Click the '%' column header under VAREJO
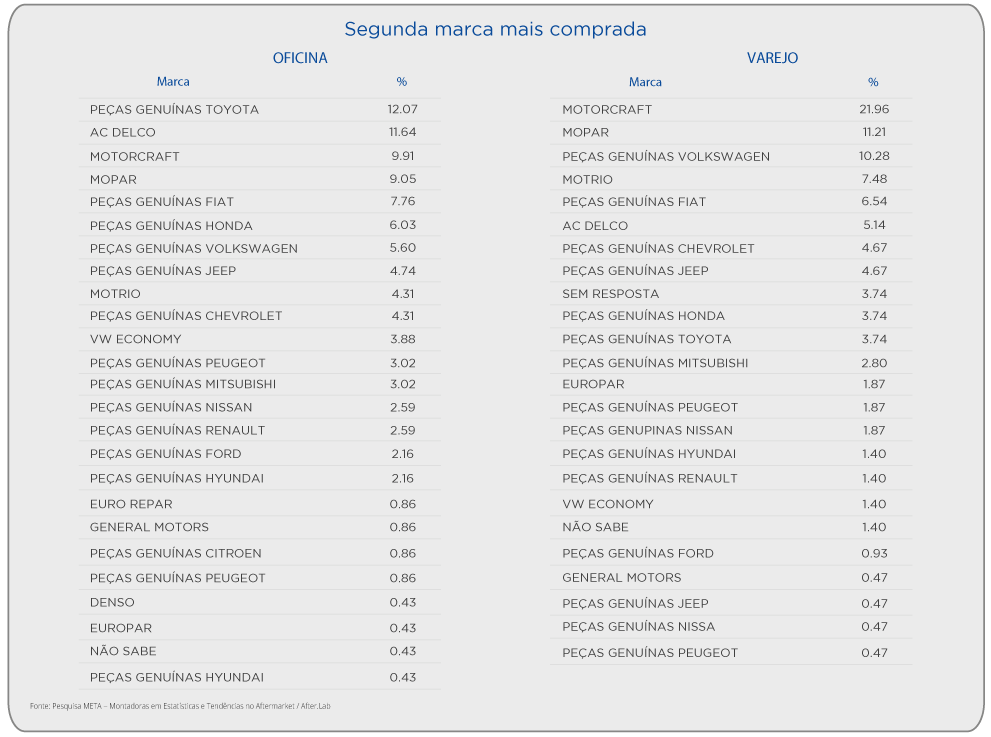Screen dimensions: 991x737 (873, 82)
